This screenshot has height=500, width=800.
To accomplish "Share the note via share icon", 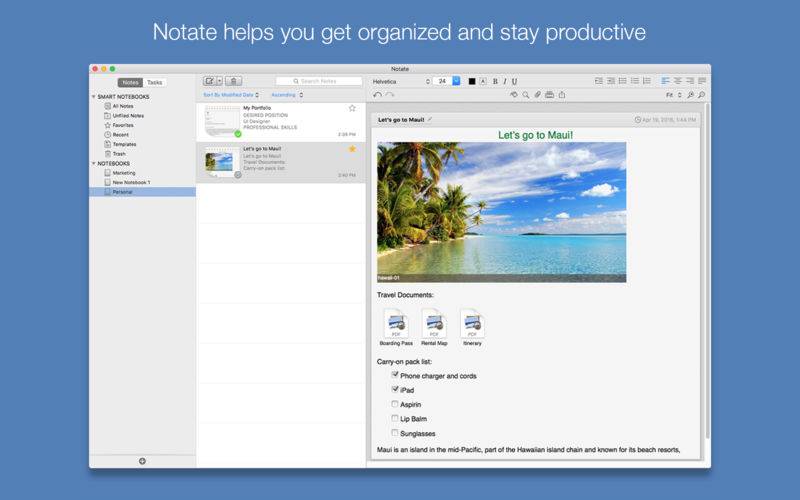I will 562,95.
